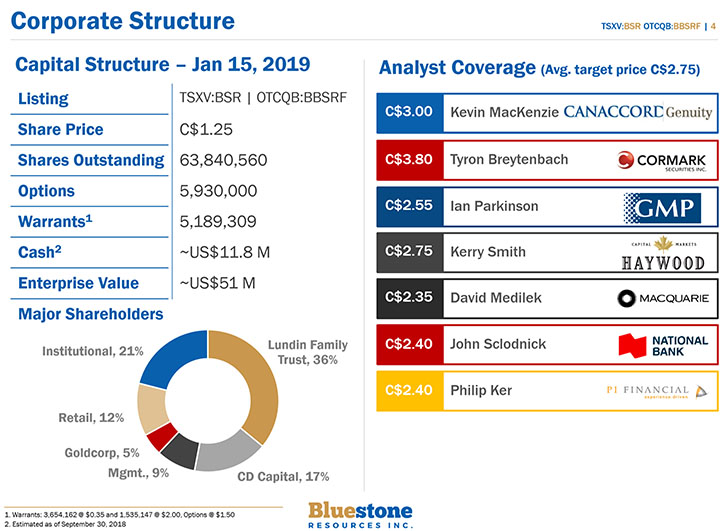Click the red Goldcorp donut segment
This screenshot has height=531, width=725.
pos(161,436)
